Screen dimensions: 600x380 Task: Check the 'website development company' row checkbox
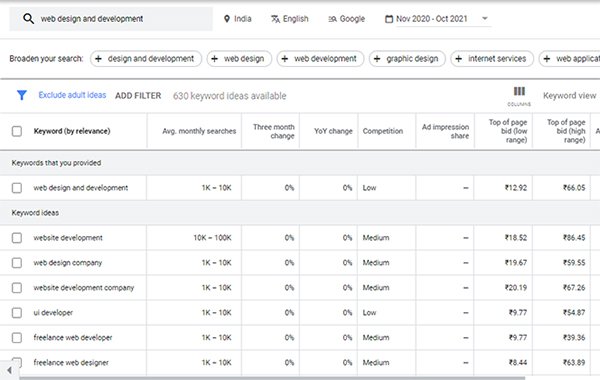pos(17,288)
